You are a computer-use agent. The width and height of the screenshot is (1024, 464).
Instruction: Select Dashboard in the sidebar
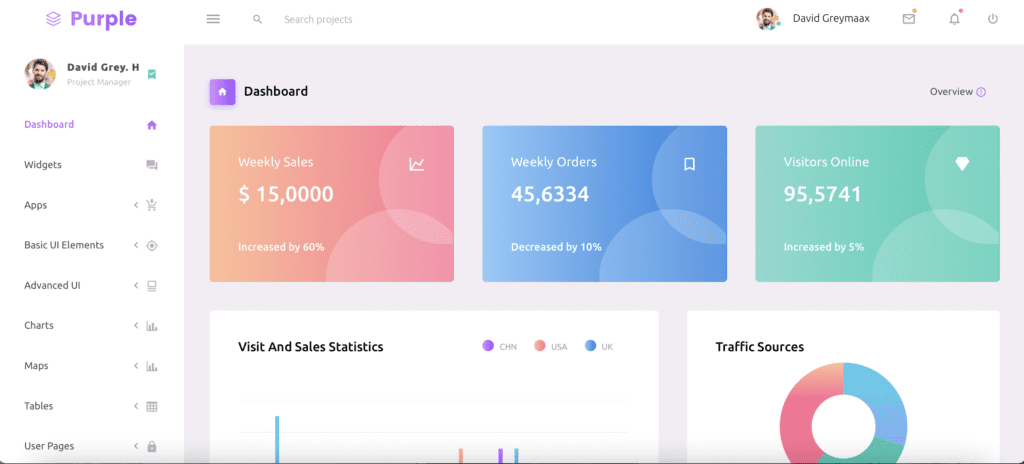tap(49, 124)
